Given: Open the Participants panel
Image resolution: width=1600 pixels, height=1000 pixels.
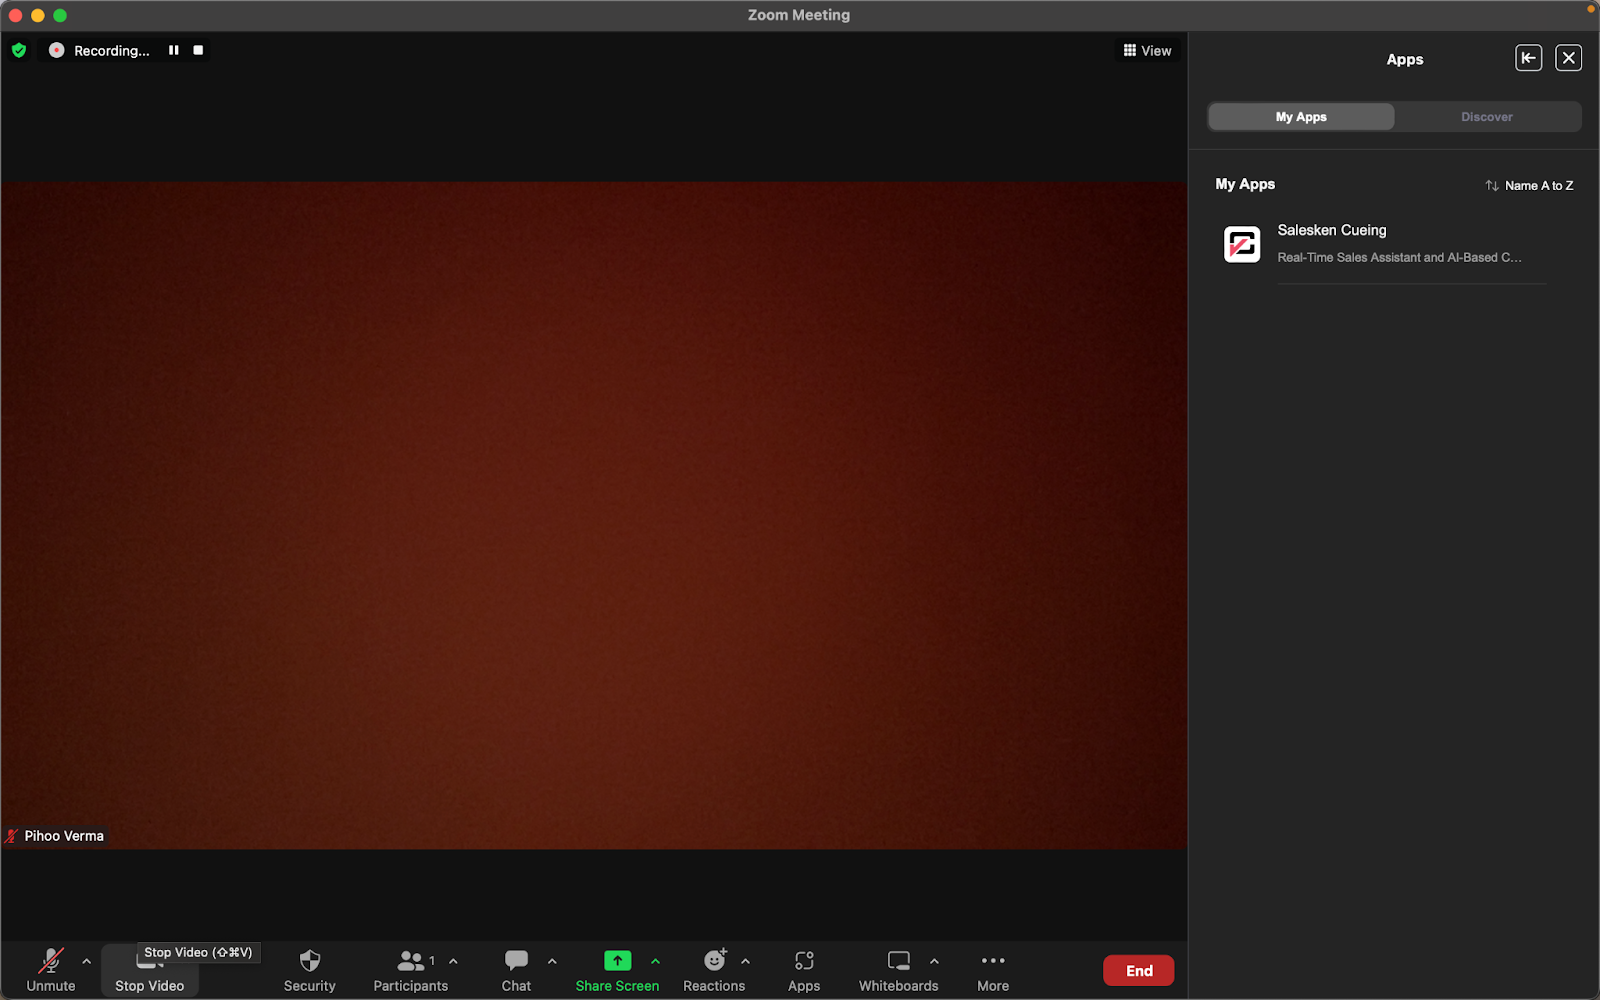Looking at the screenshot, I should [x=410, y=970].
